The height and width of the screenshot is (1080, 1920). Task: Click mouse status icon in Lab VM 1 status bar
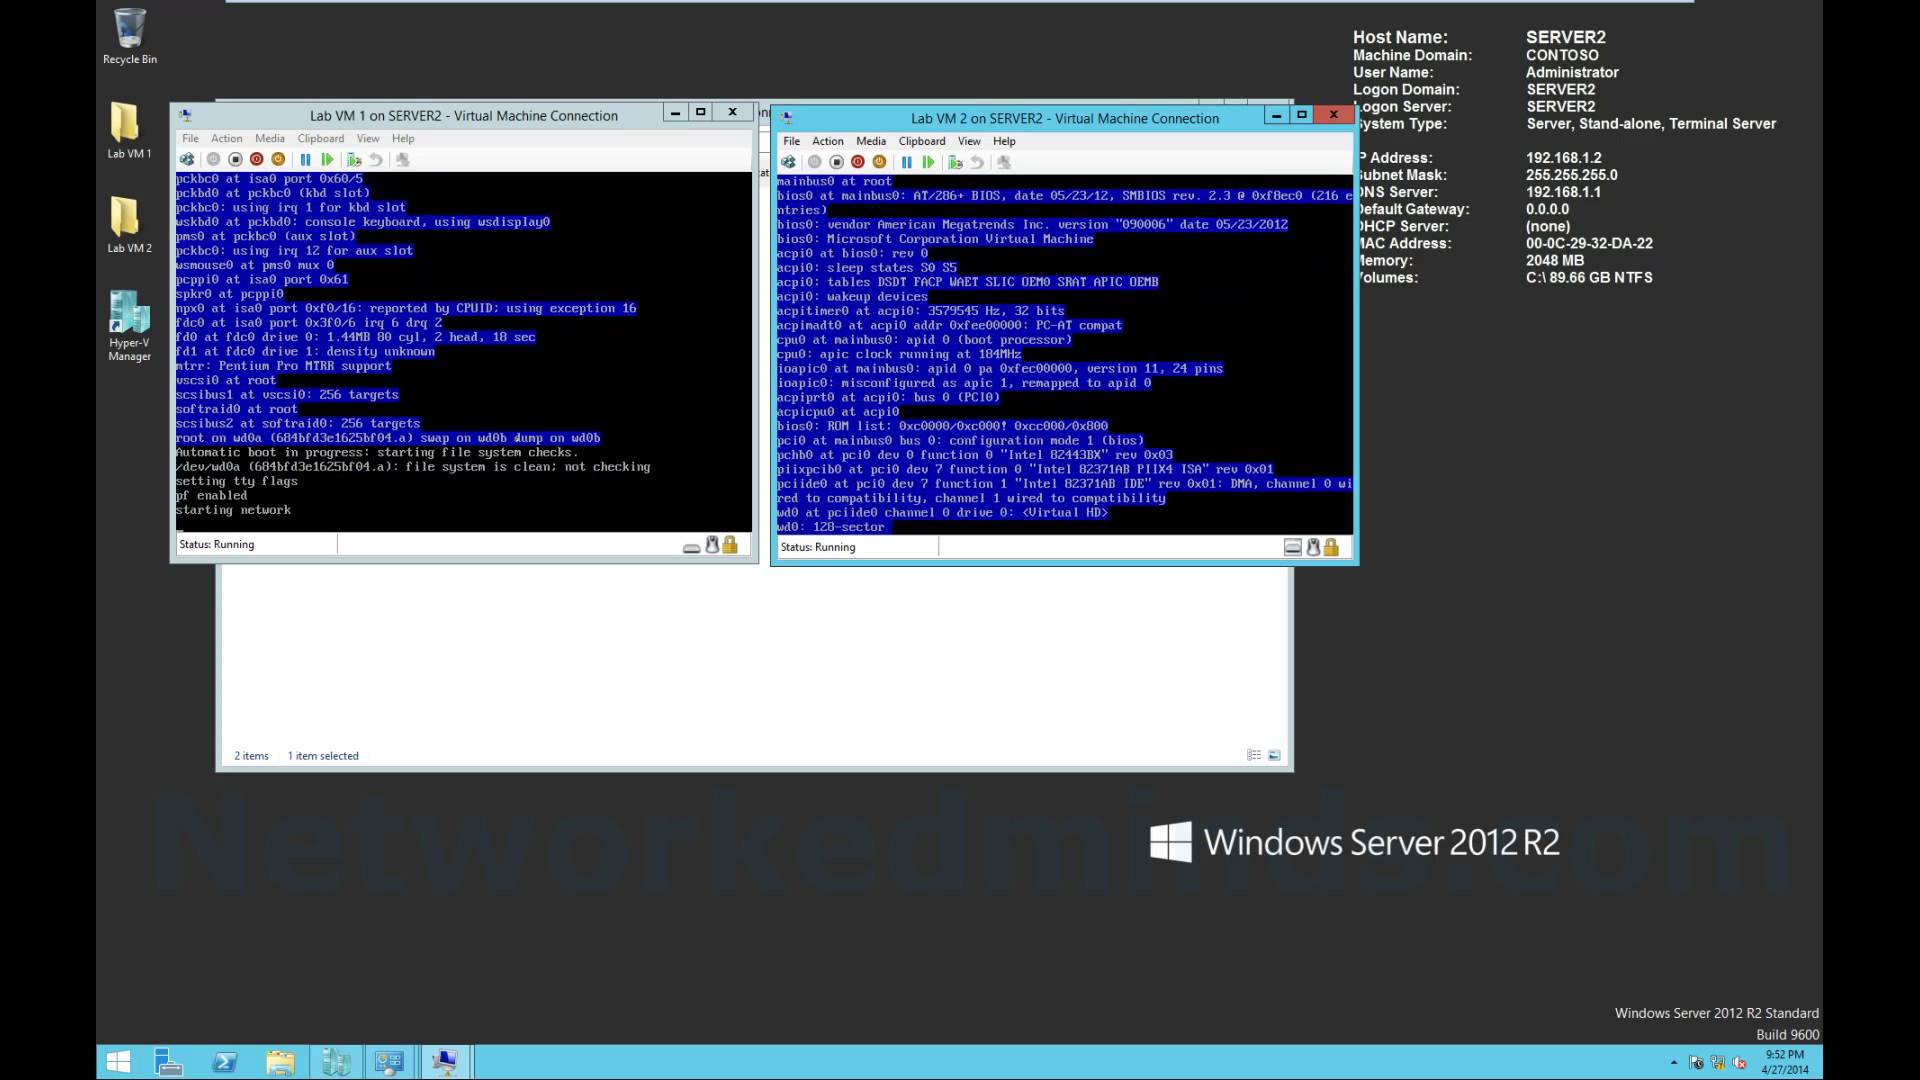point(712,545)
